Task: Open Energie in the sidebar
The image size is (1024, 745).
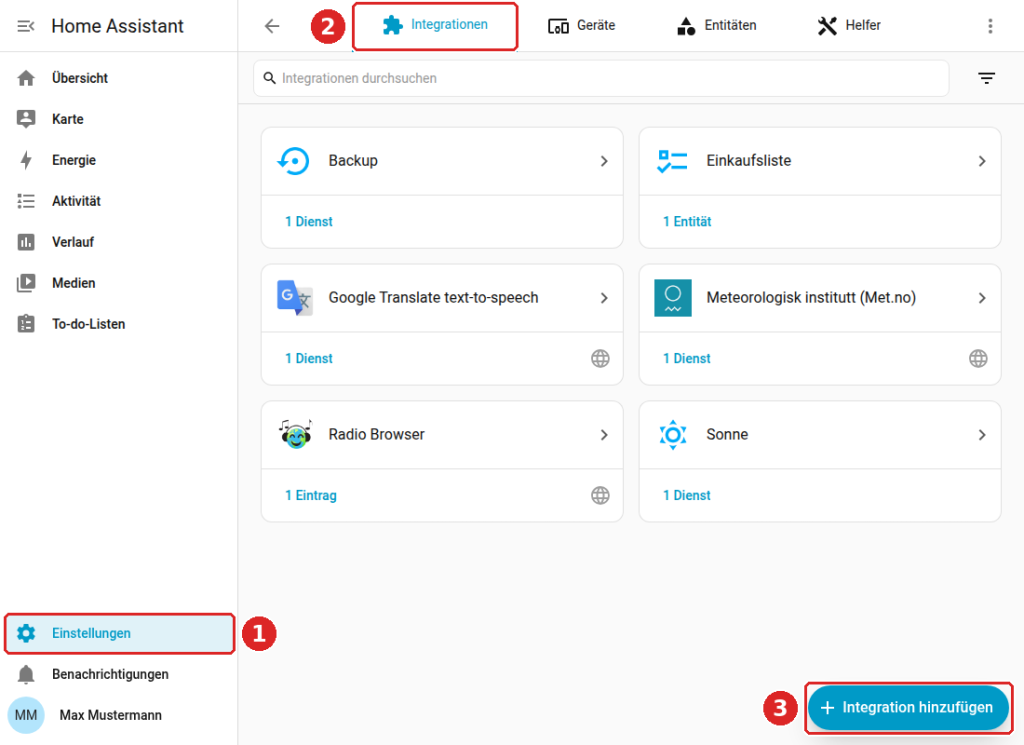Action: pos(119,160)
